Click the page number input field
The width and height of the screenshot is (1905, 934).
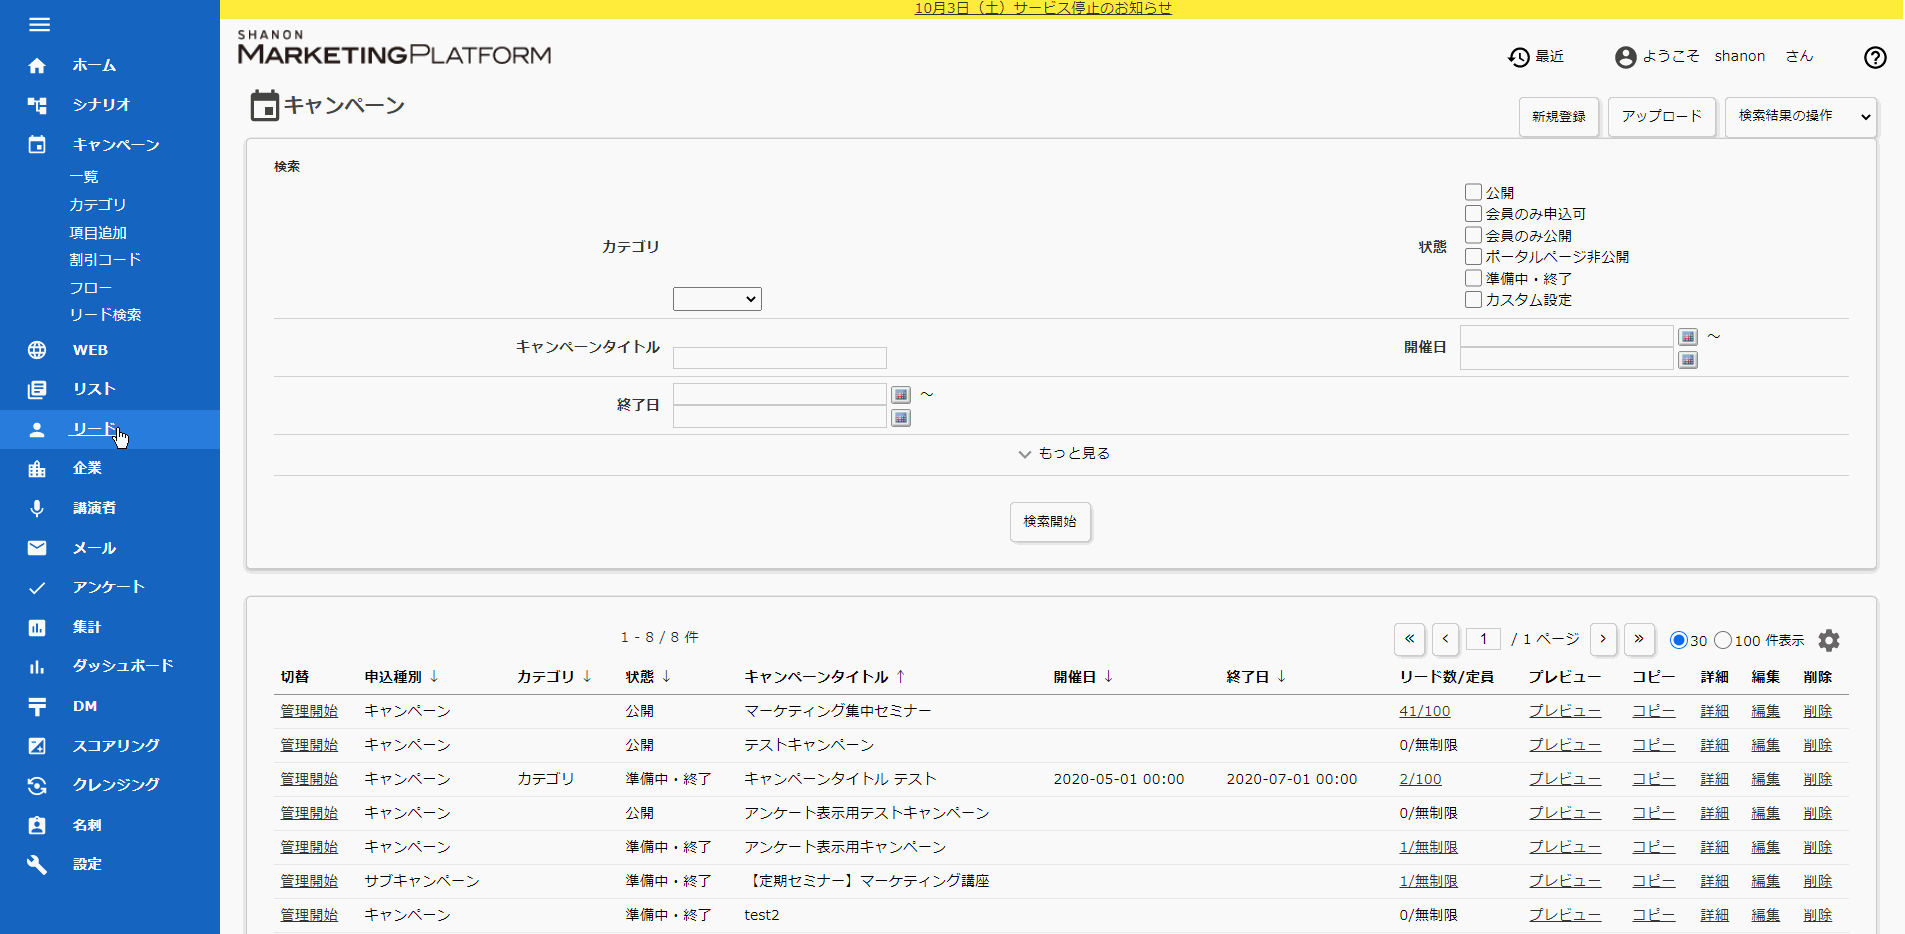(1483, 639)
